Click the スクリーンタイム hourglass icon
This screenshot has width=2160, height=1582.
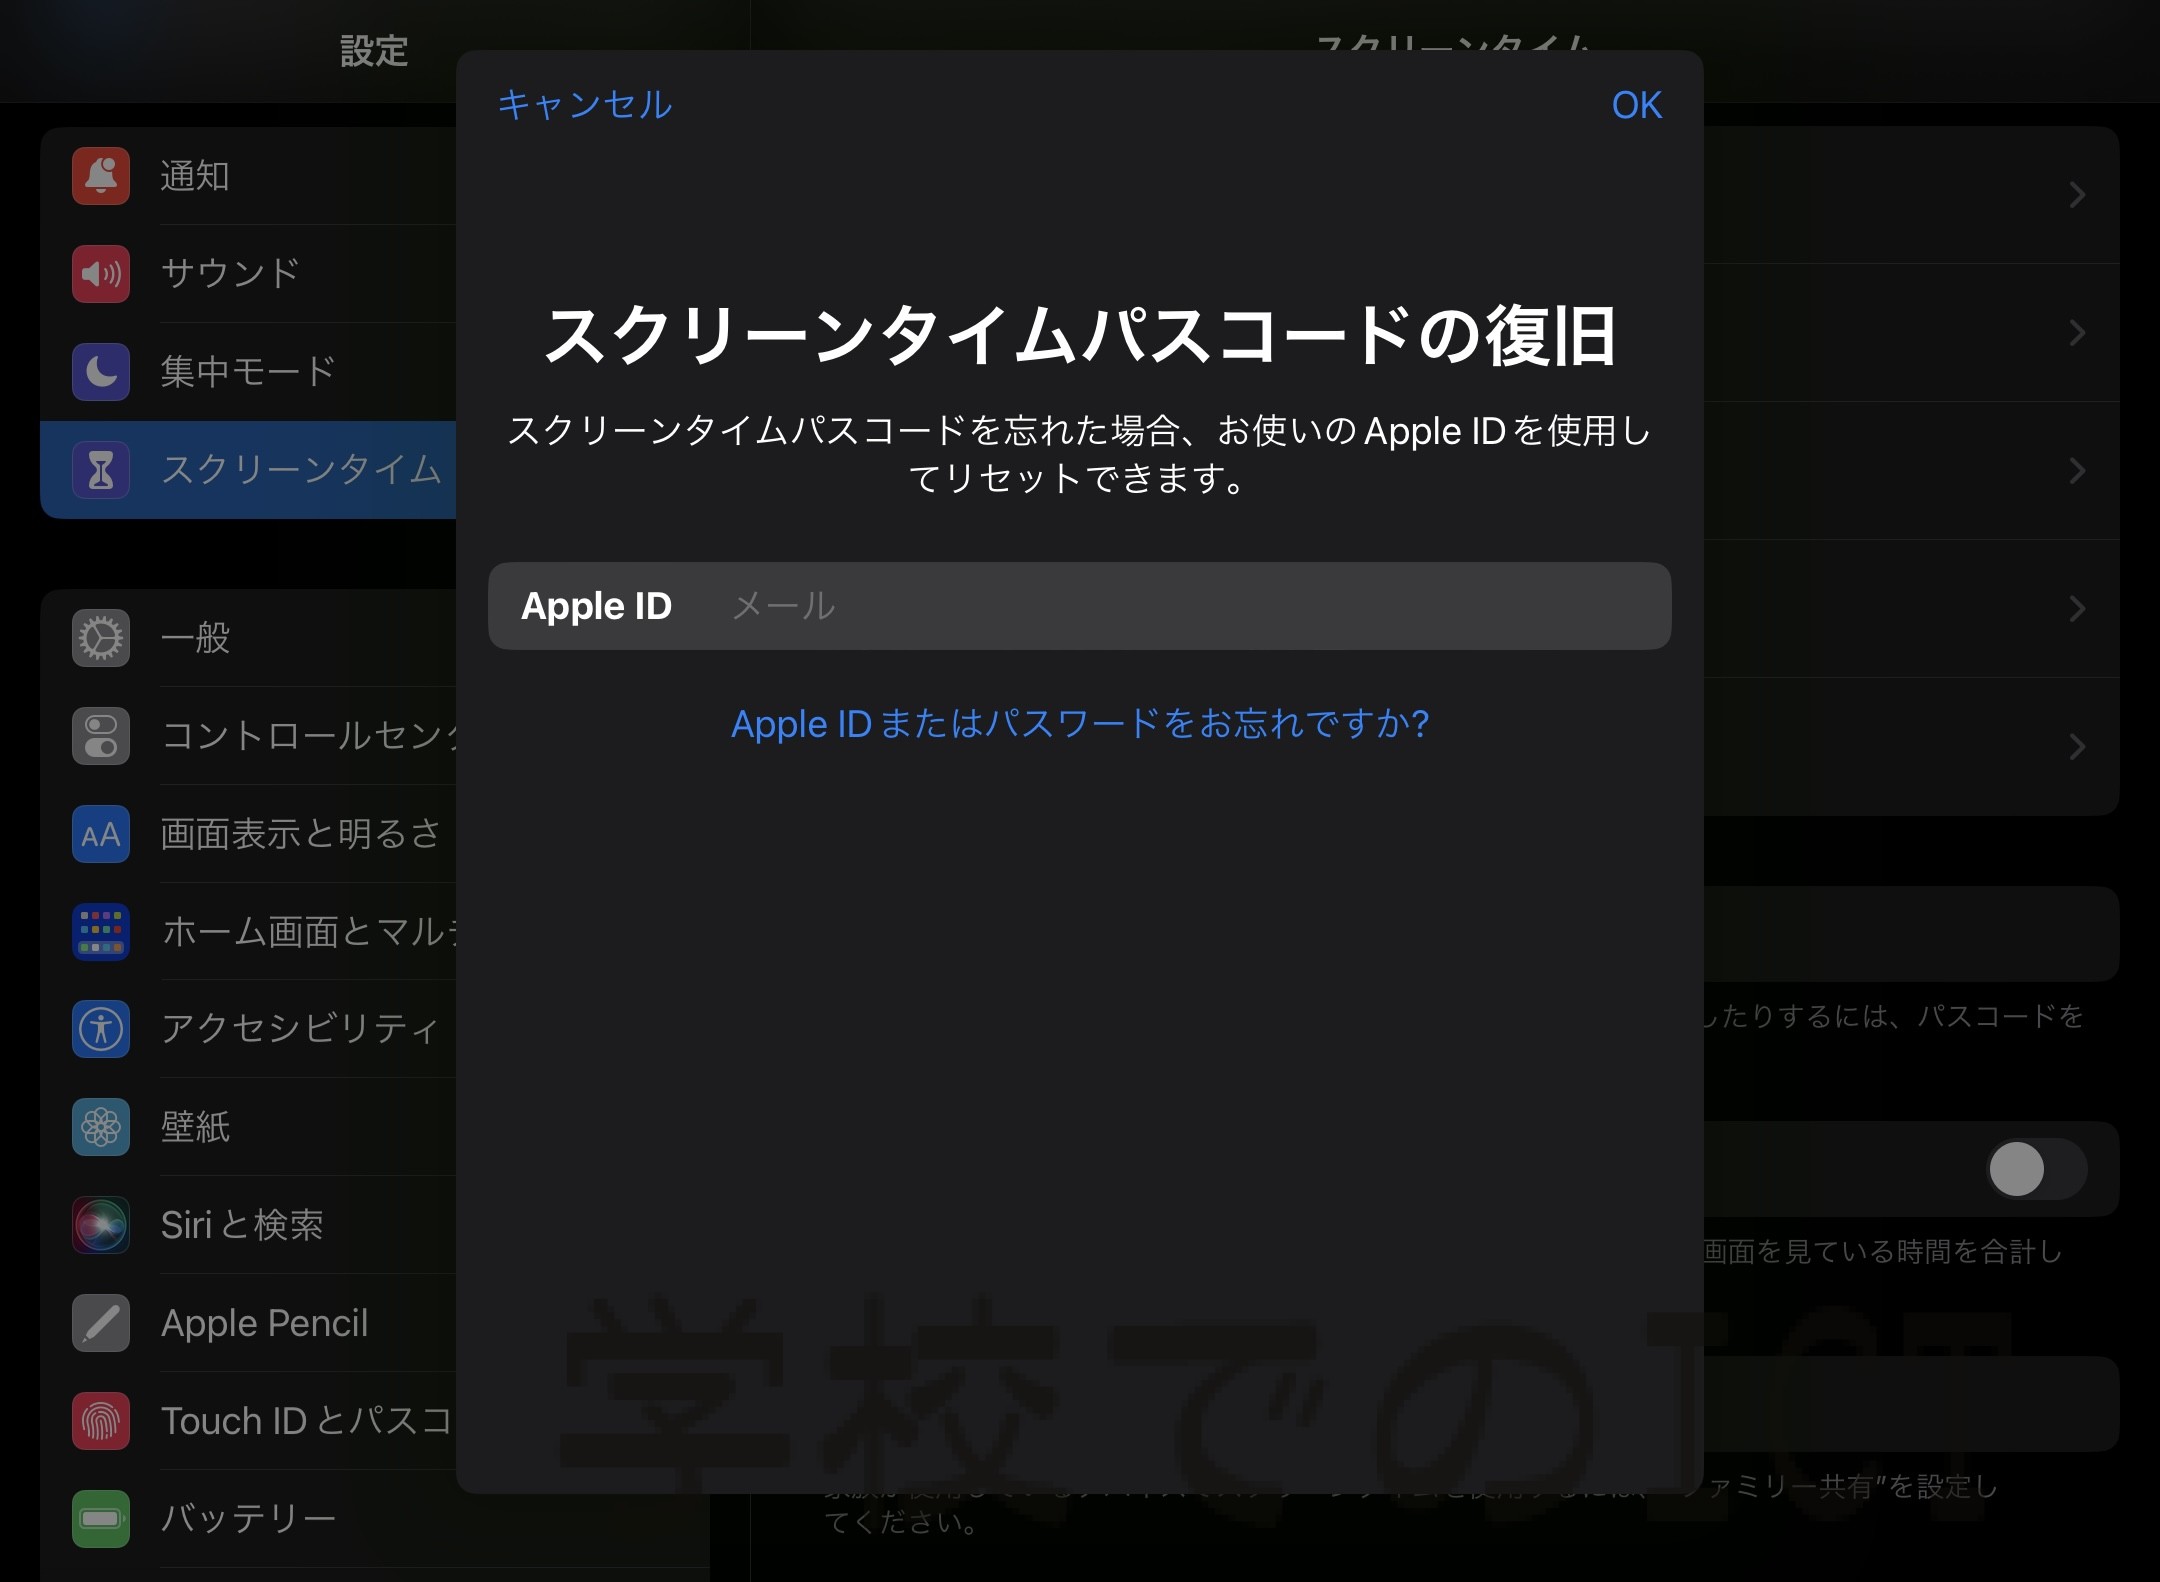point(101,470)
